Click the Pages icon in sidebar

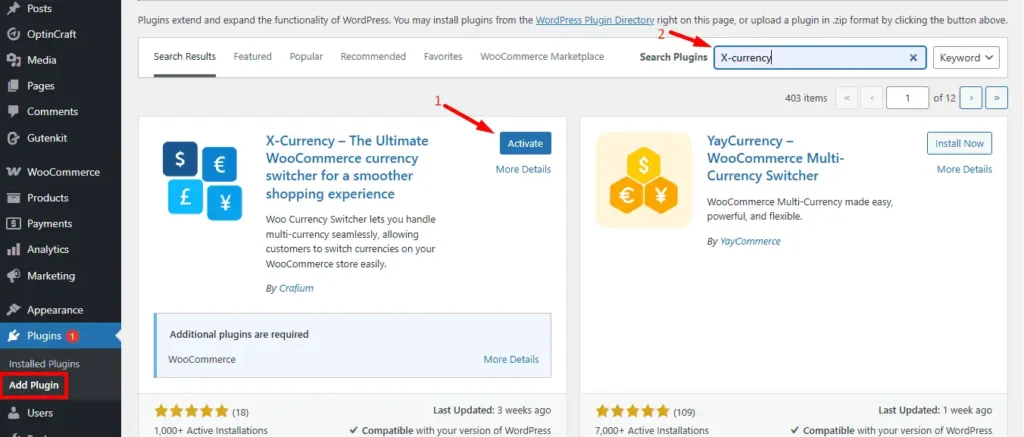point(13,86)
